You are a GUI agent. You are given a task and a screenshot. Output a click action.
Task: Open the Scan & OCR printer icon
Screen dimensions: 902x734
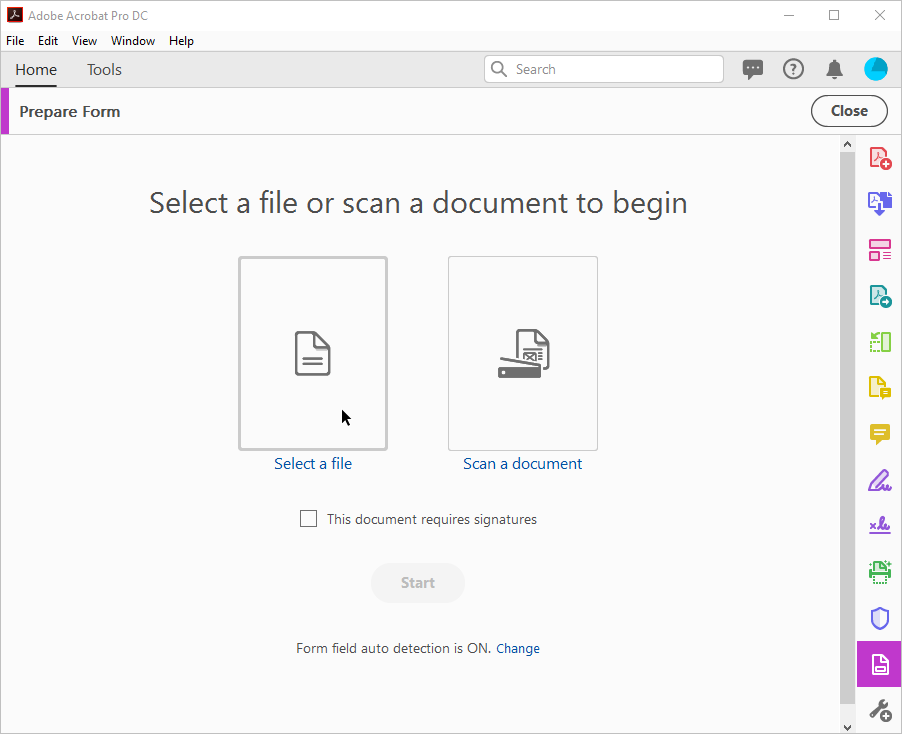880,572
